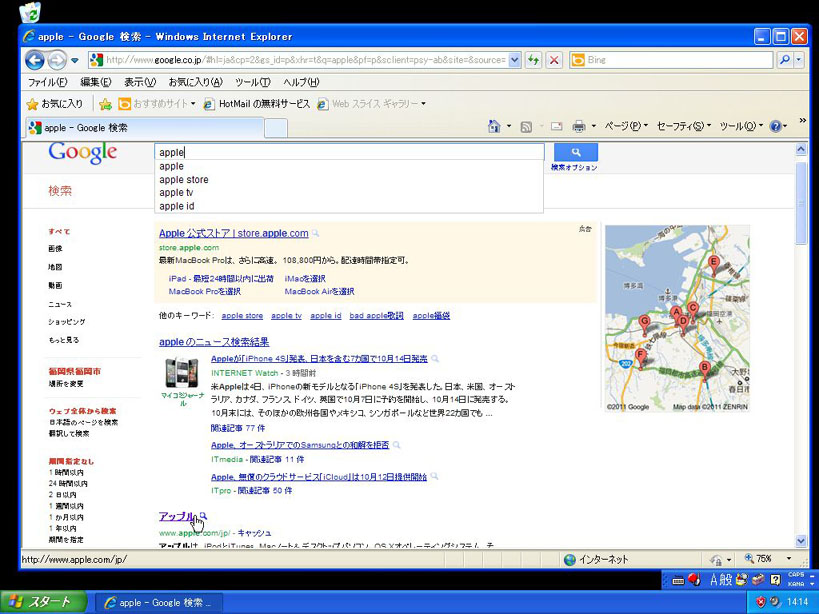Click the blue Help question mark icon

pyautogui.click(x=775, y=126)
